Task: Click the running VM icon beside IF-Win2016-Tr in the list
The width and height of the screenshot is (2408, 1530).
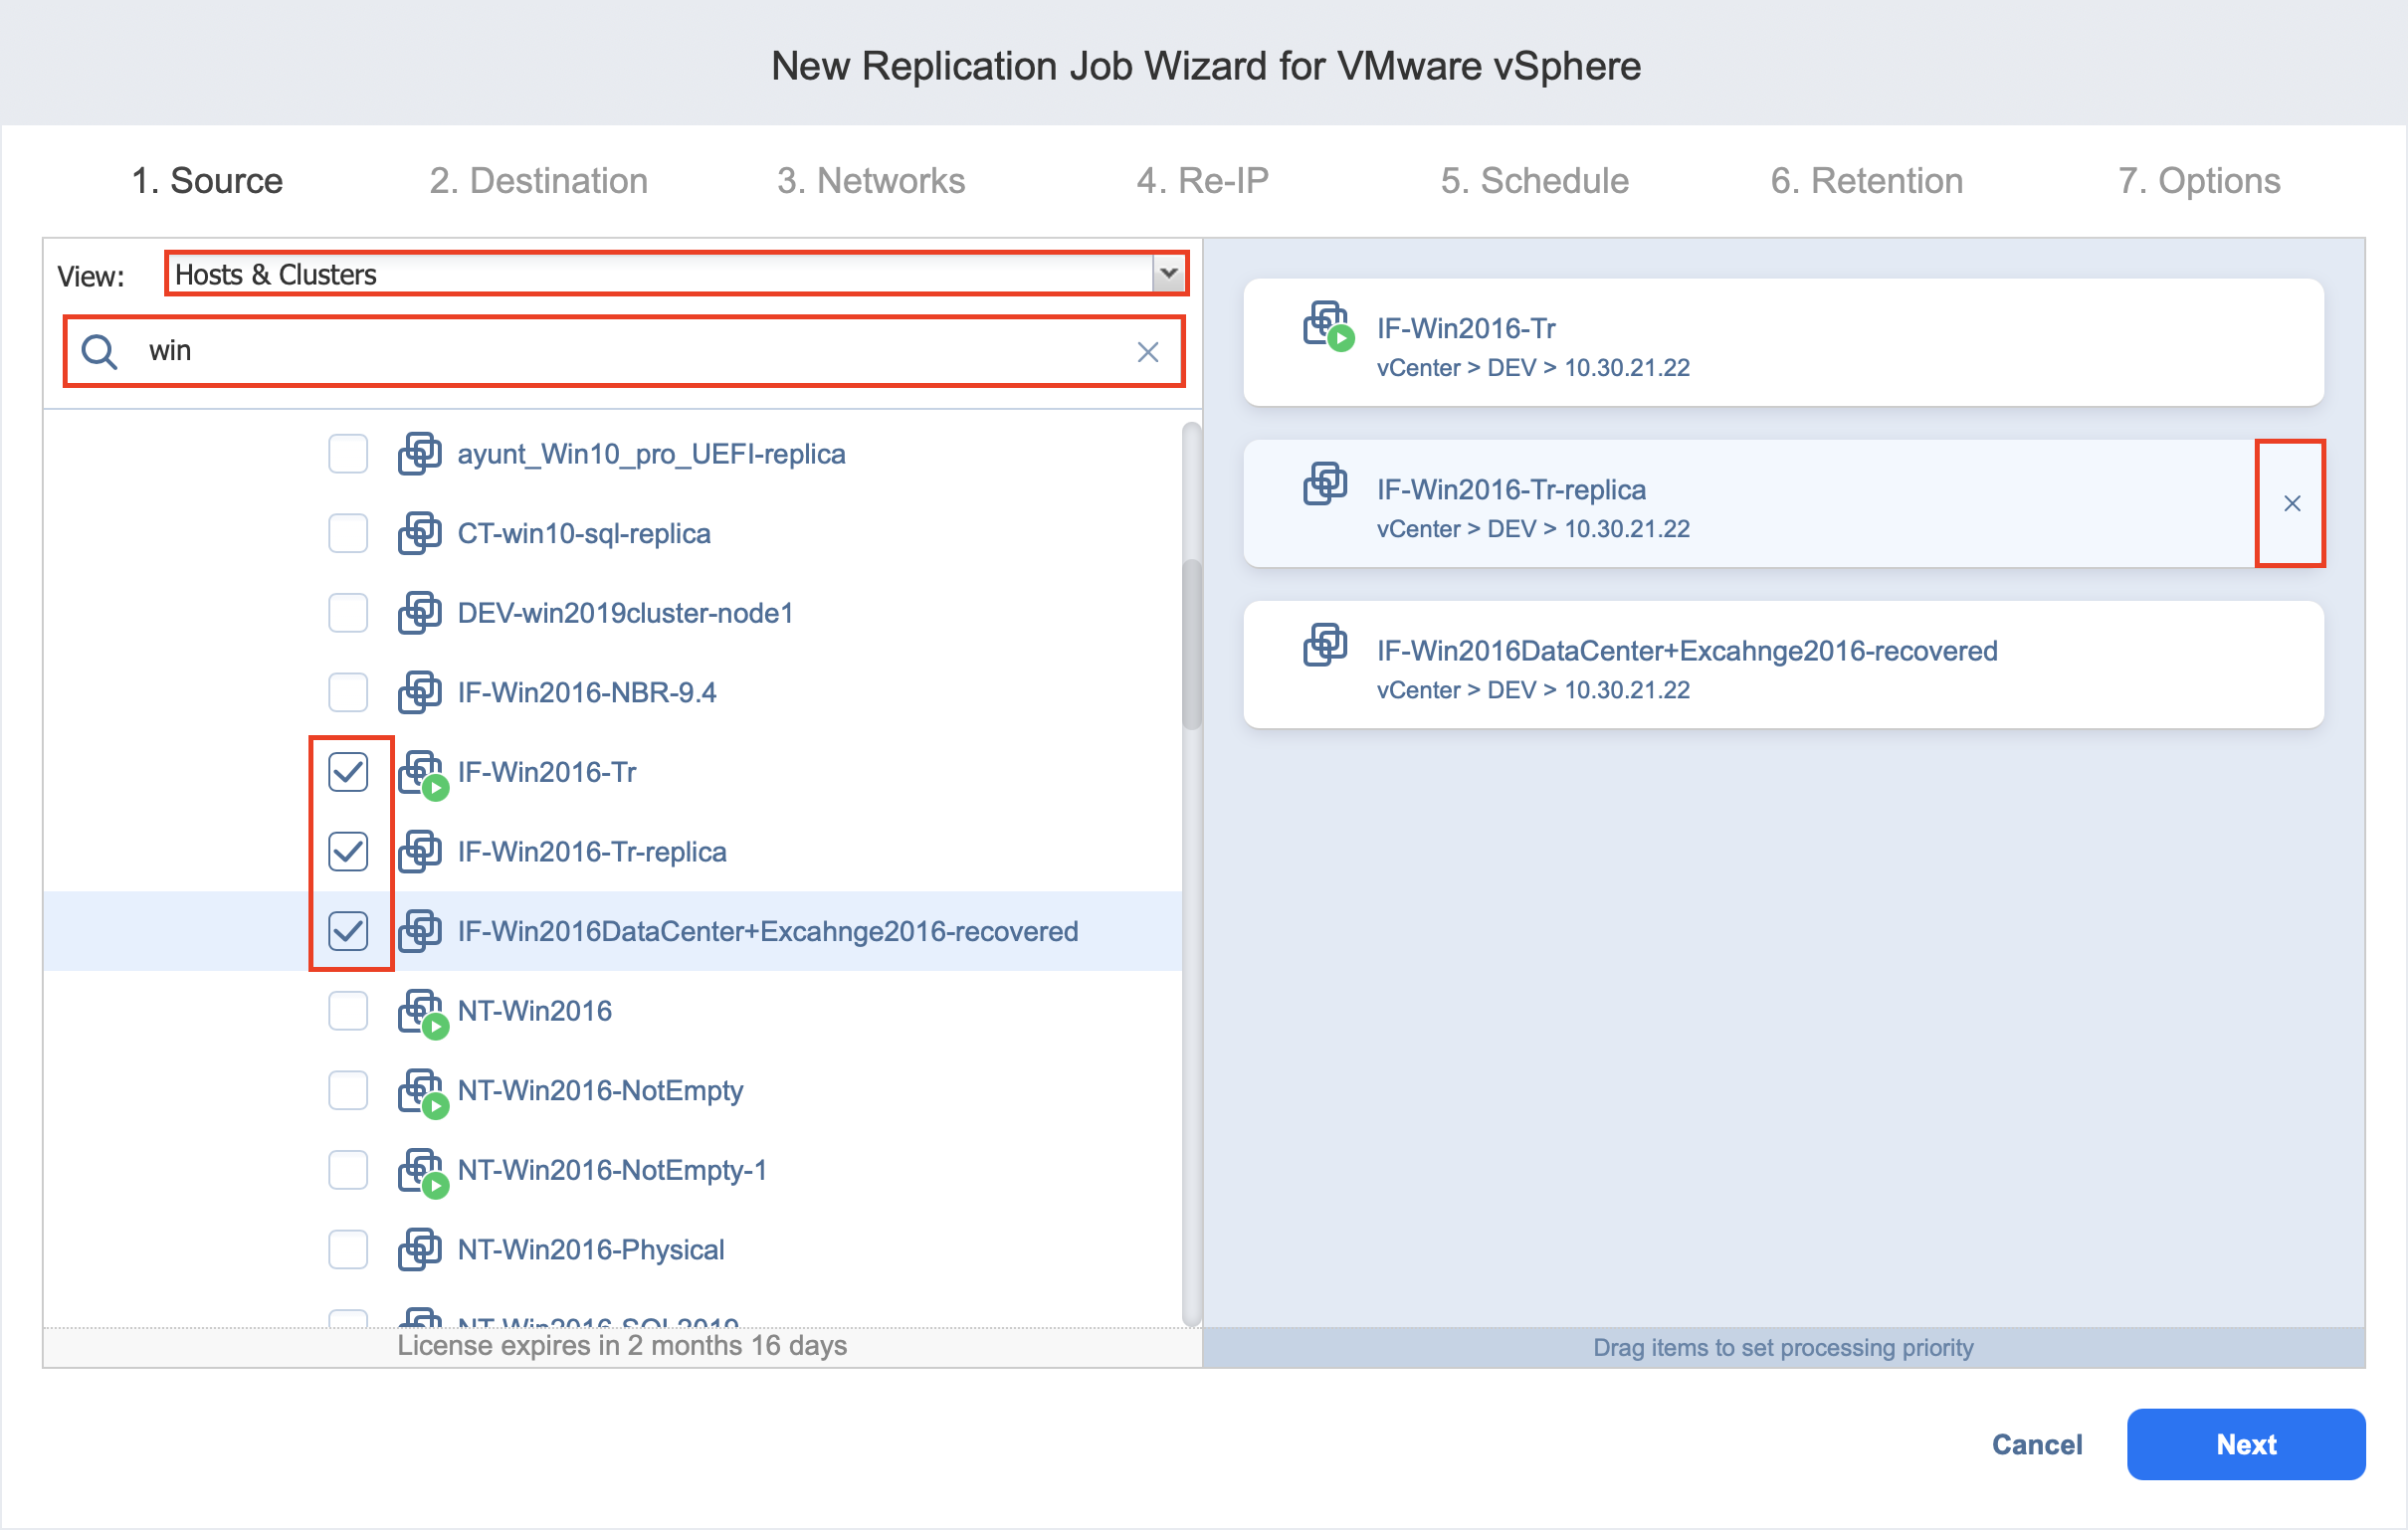Action: click(422, 774)
